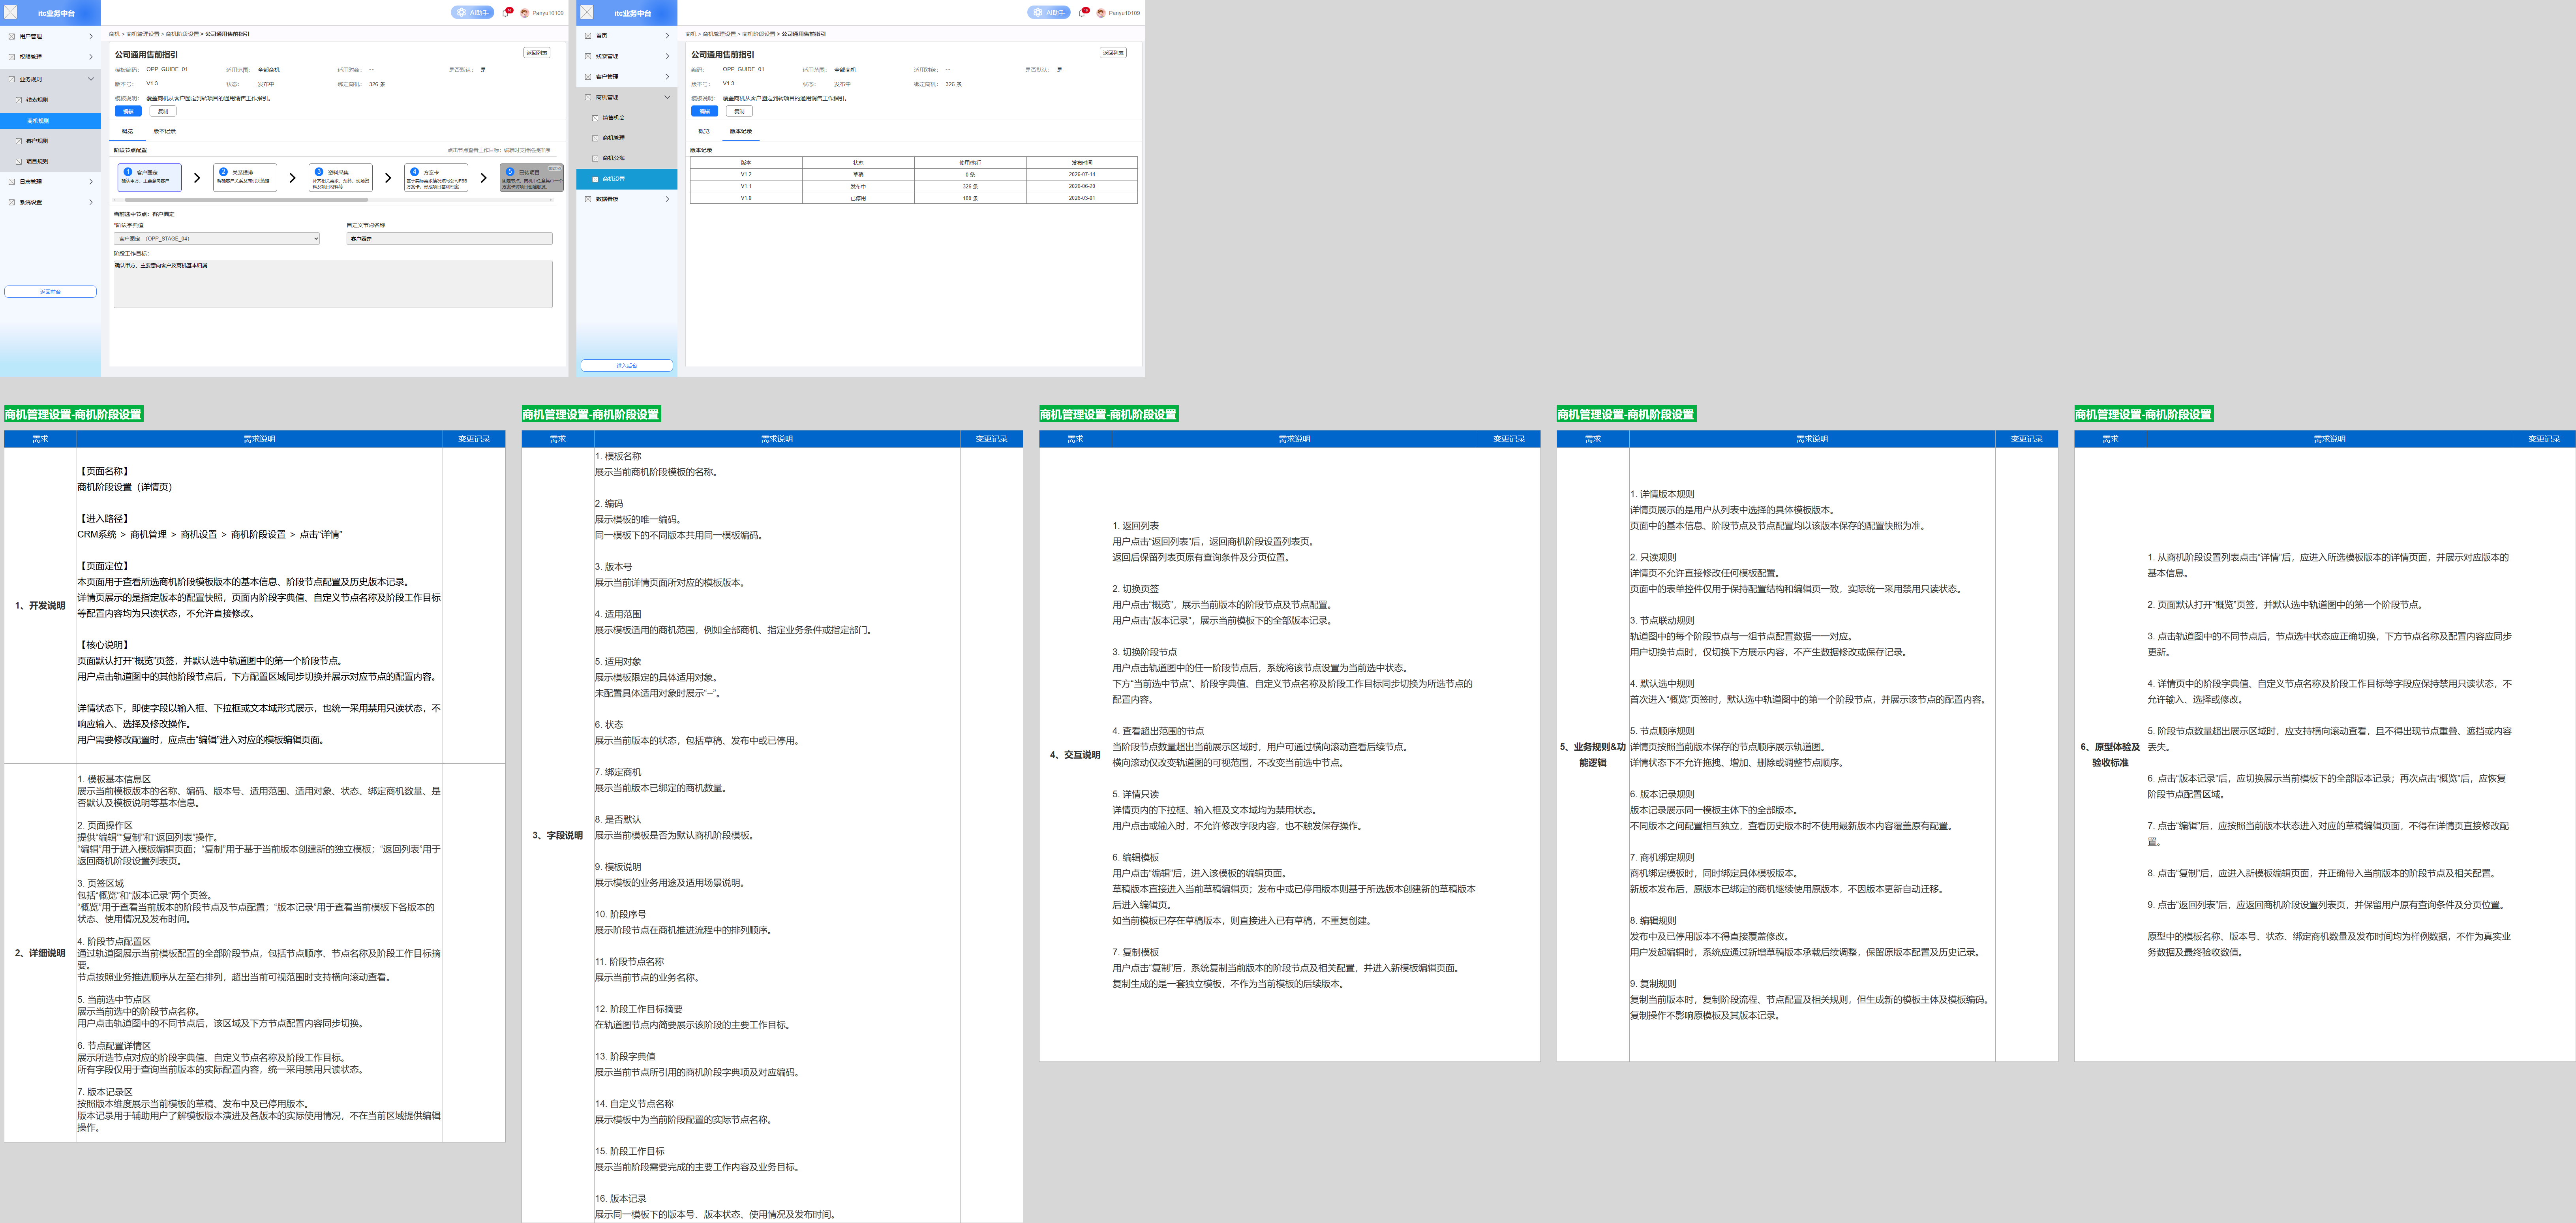Collapse the 商机管理 menu chevron
Image resolution: width=2576 pixels, height=1223 pixels.
667,97
